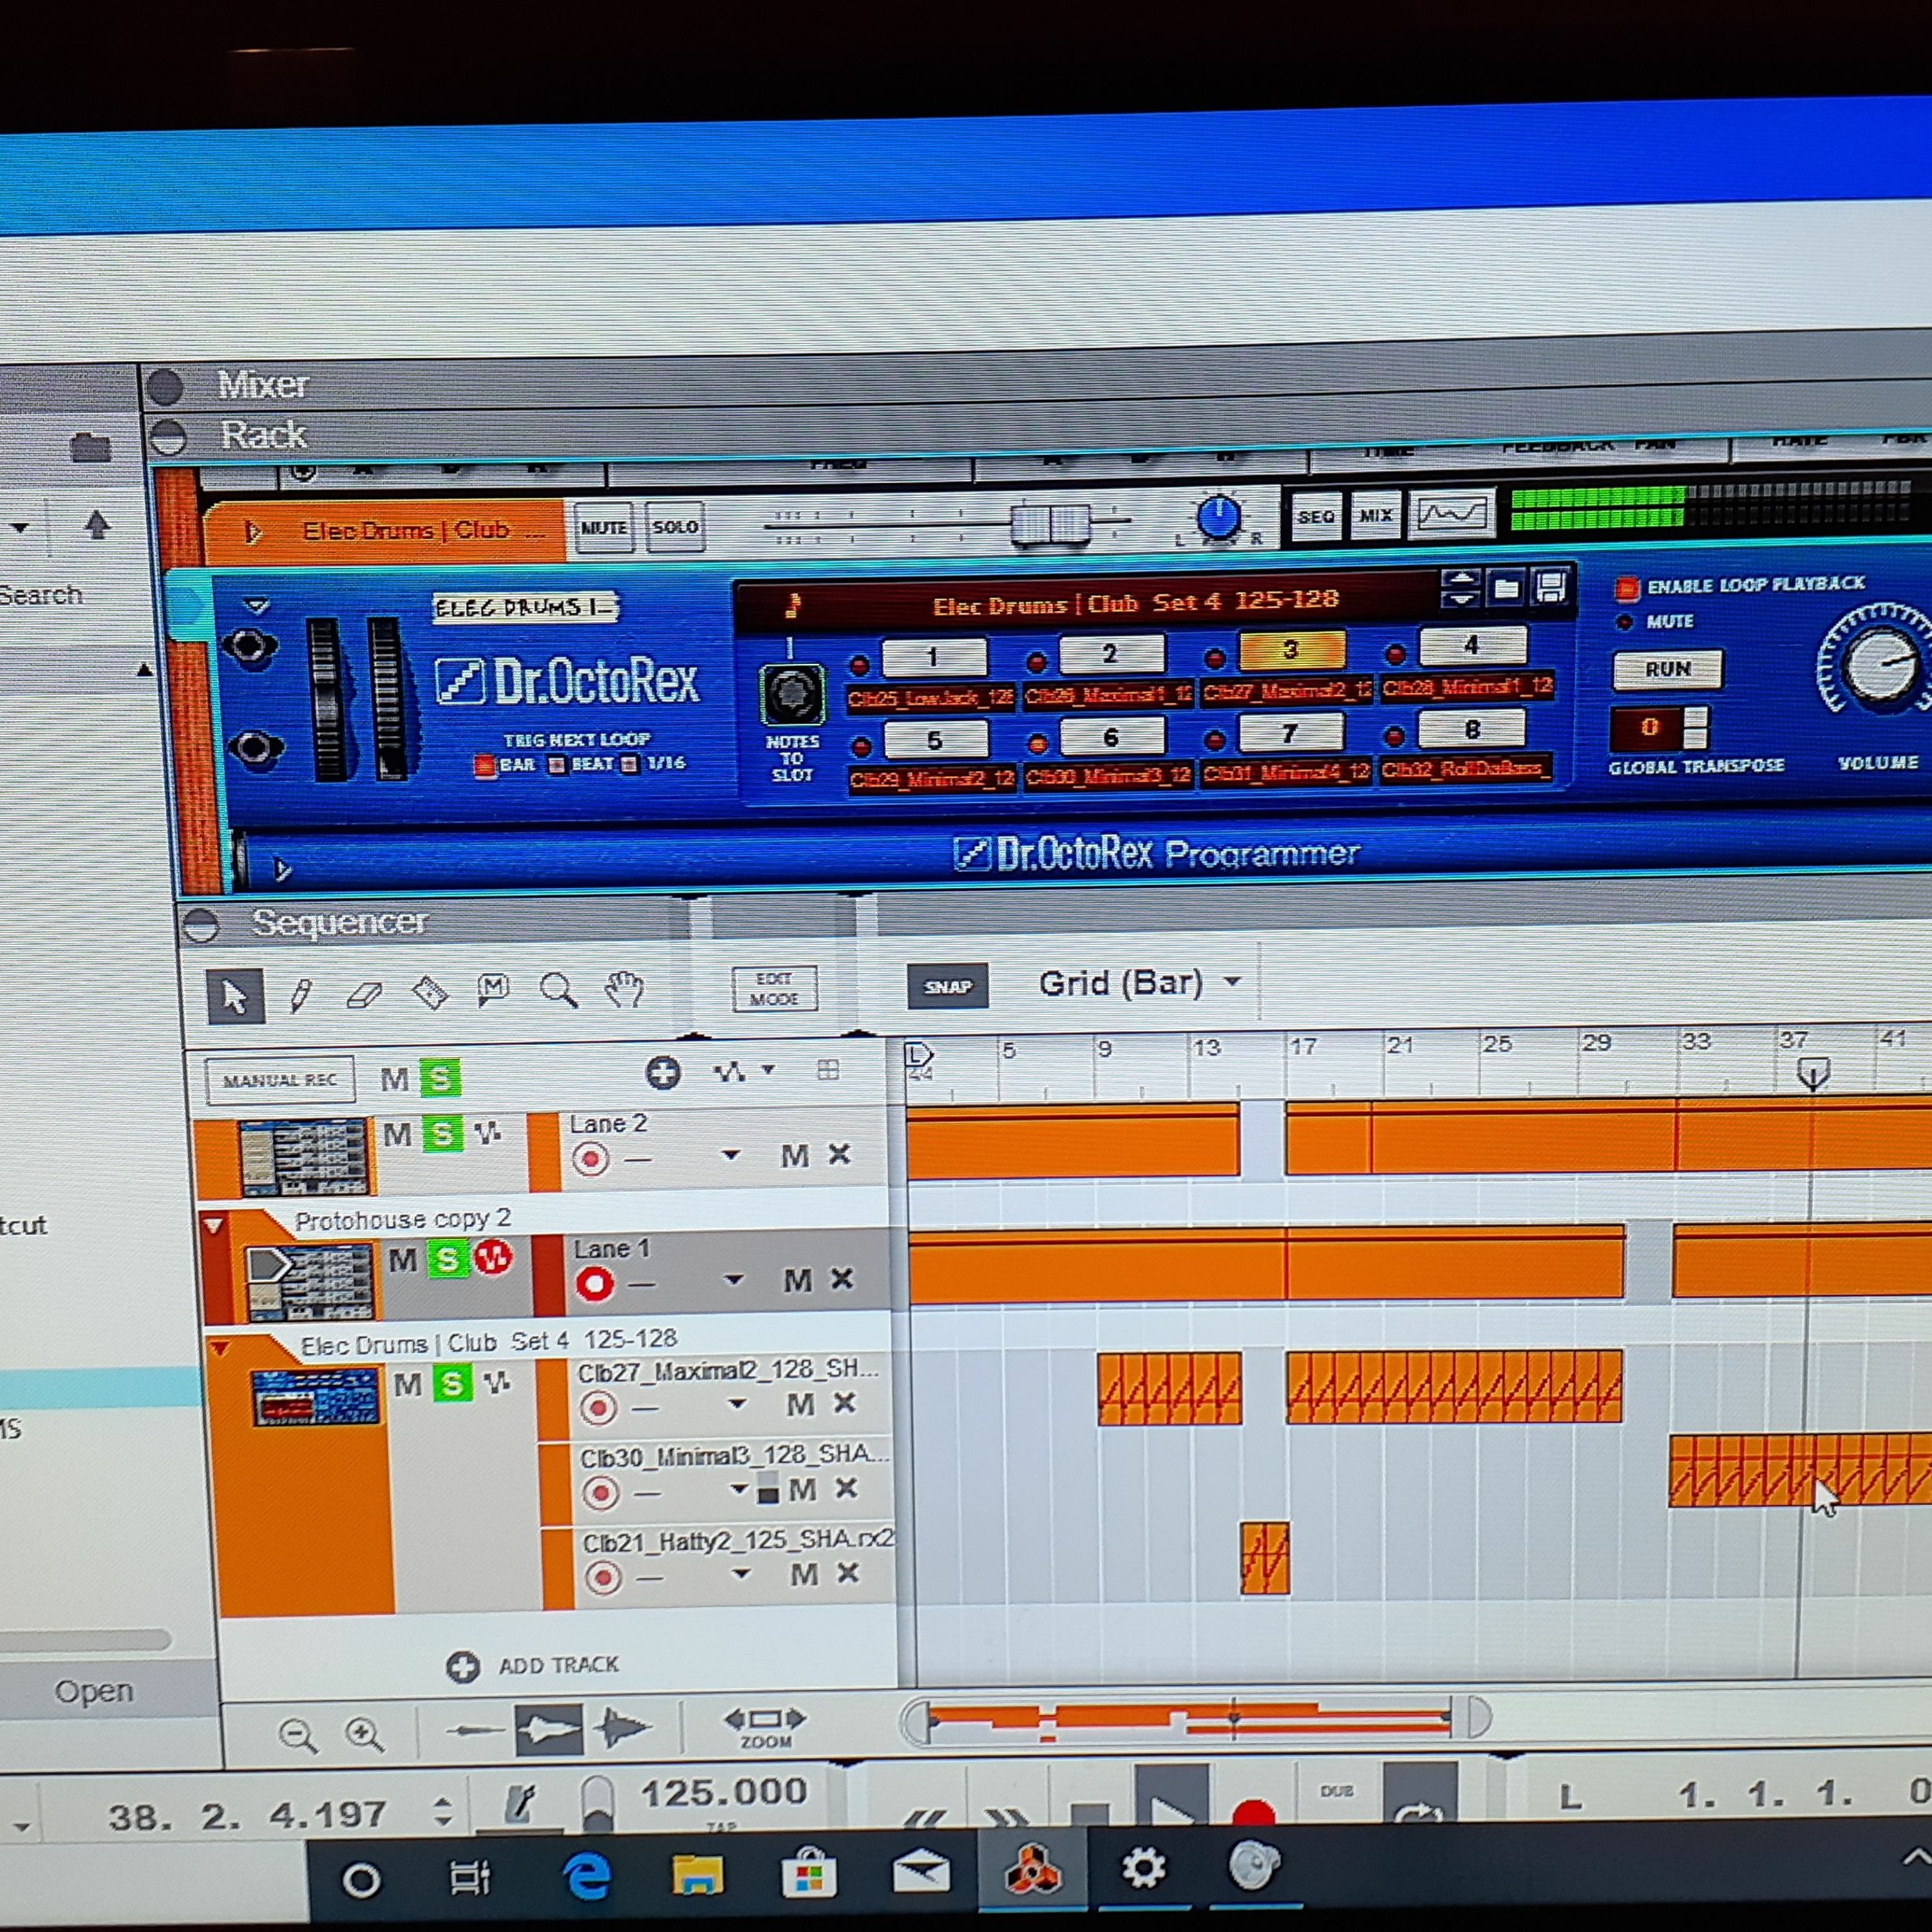Select the Magnify tool in Sequencer toolbar
This screenshot has height=1932, width=1932.
point(558,991)
